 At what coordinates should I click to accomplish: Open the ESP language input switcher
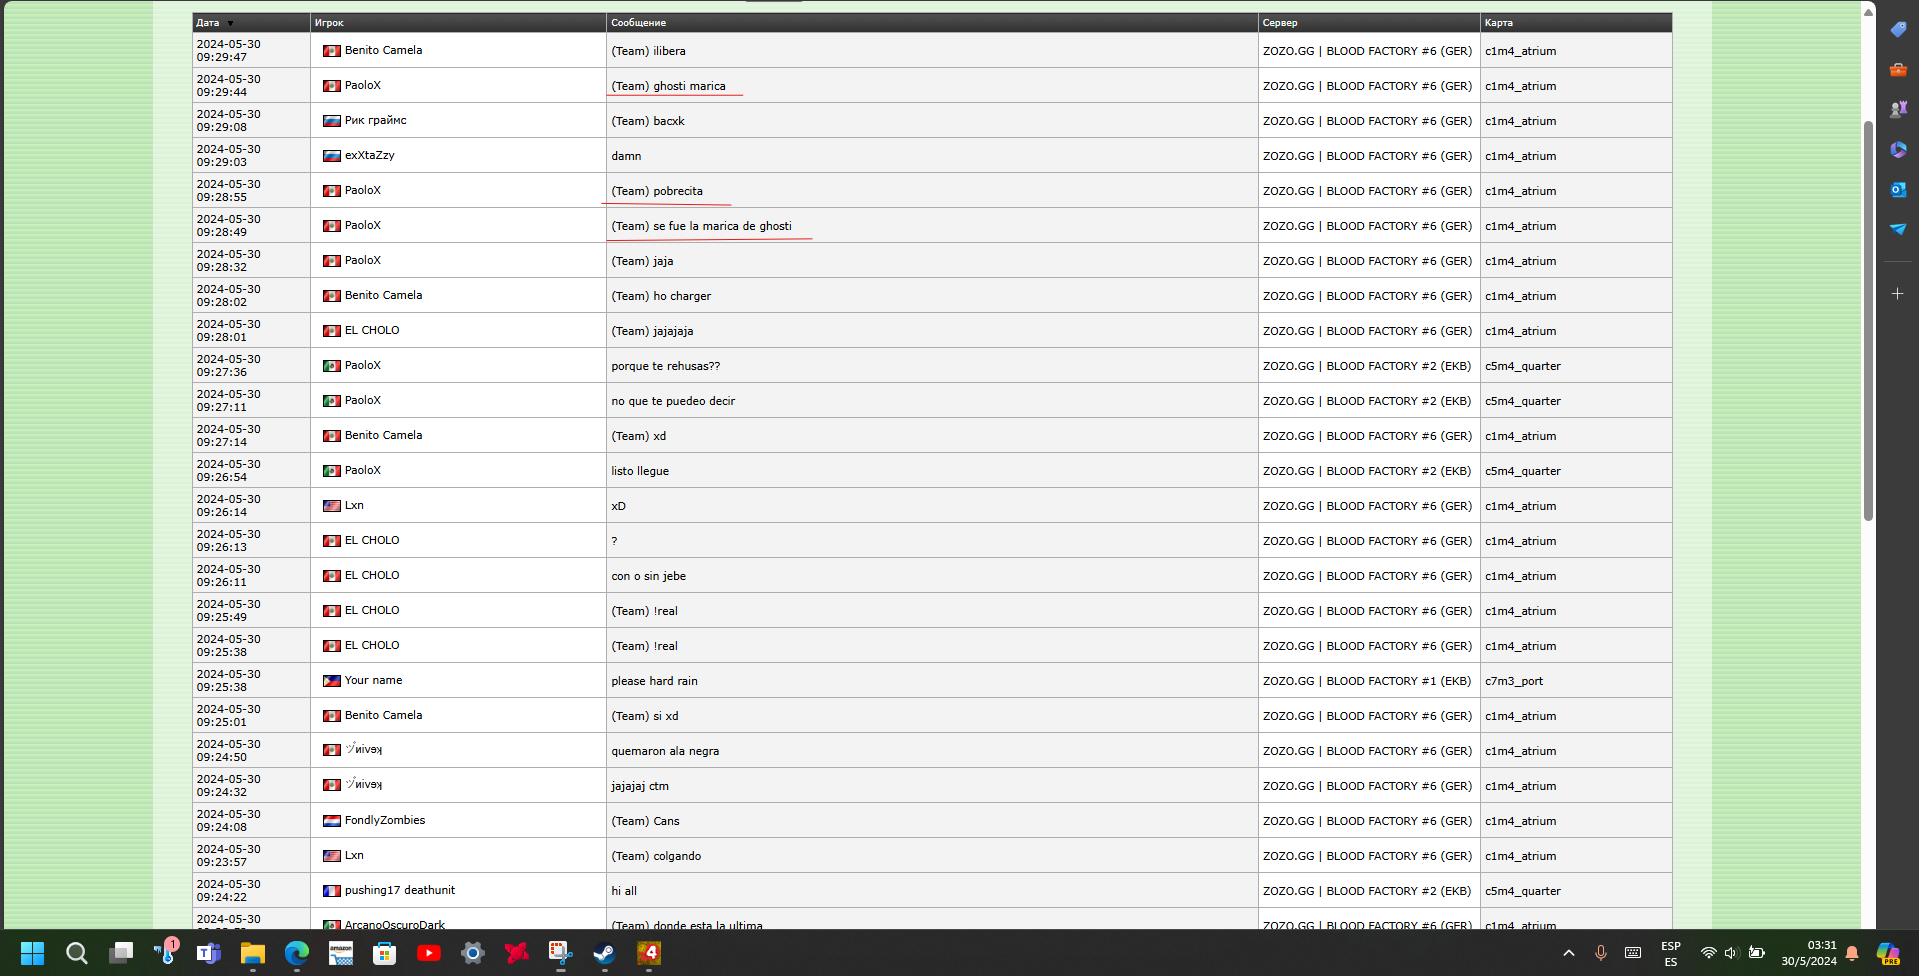click(x=1670, y=953)
